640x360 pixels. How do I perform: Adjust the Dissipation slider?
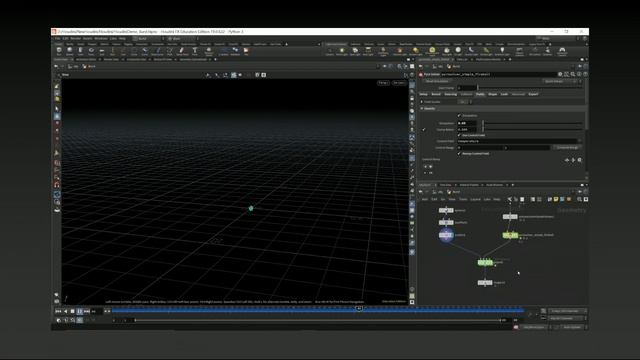tap(532, 123)
